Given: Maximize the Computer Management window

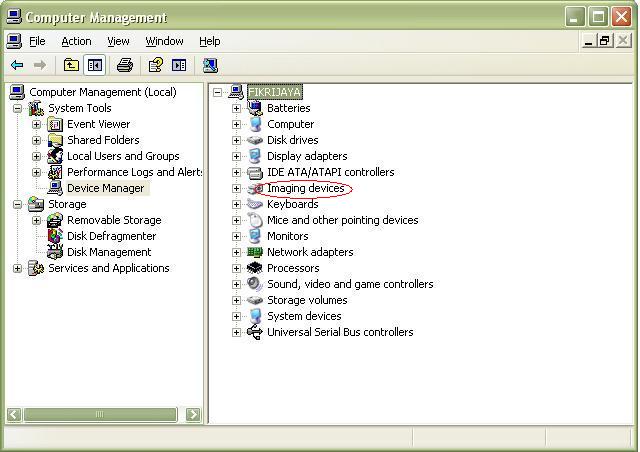Looking at the screenshot, I should click(598, 17).
